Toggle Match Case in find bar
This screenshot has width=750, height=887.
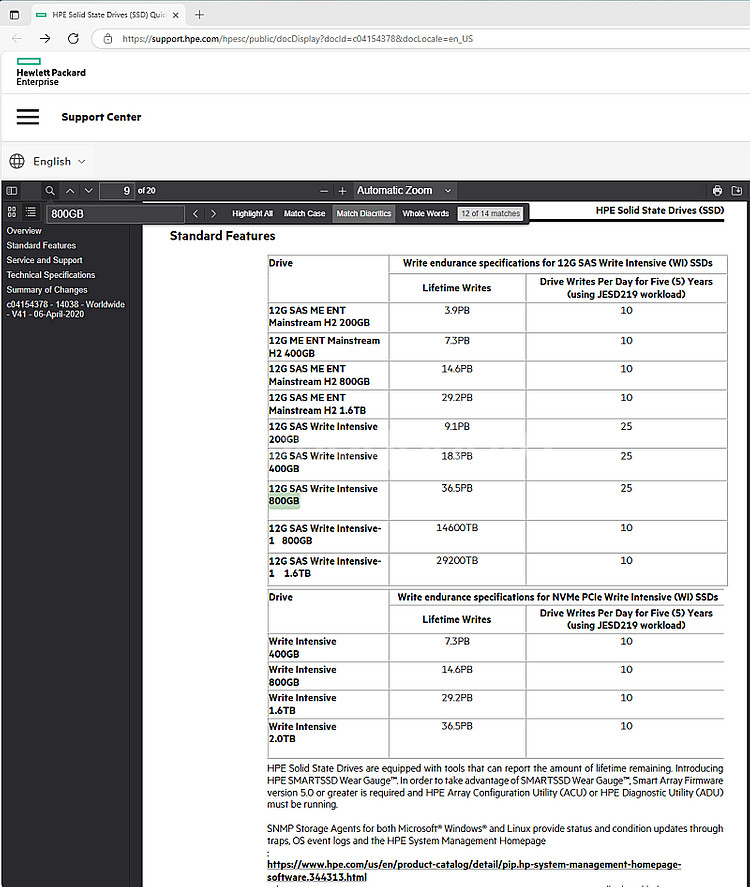(x=304, y=213)
